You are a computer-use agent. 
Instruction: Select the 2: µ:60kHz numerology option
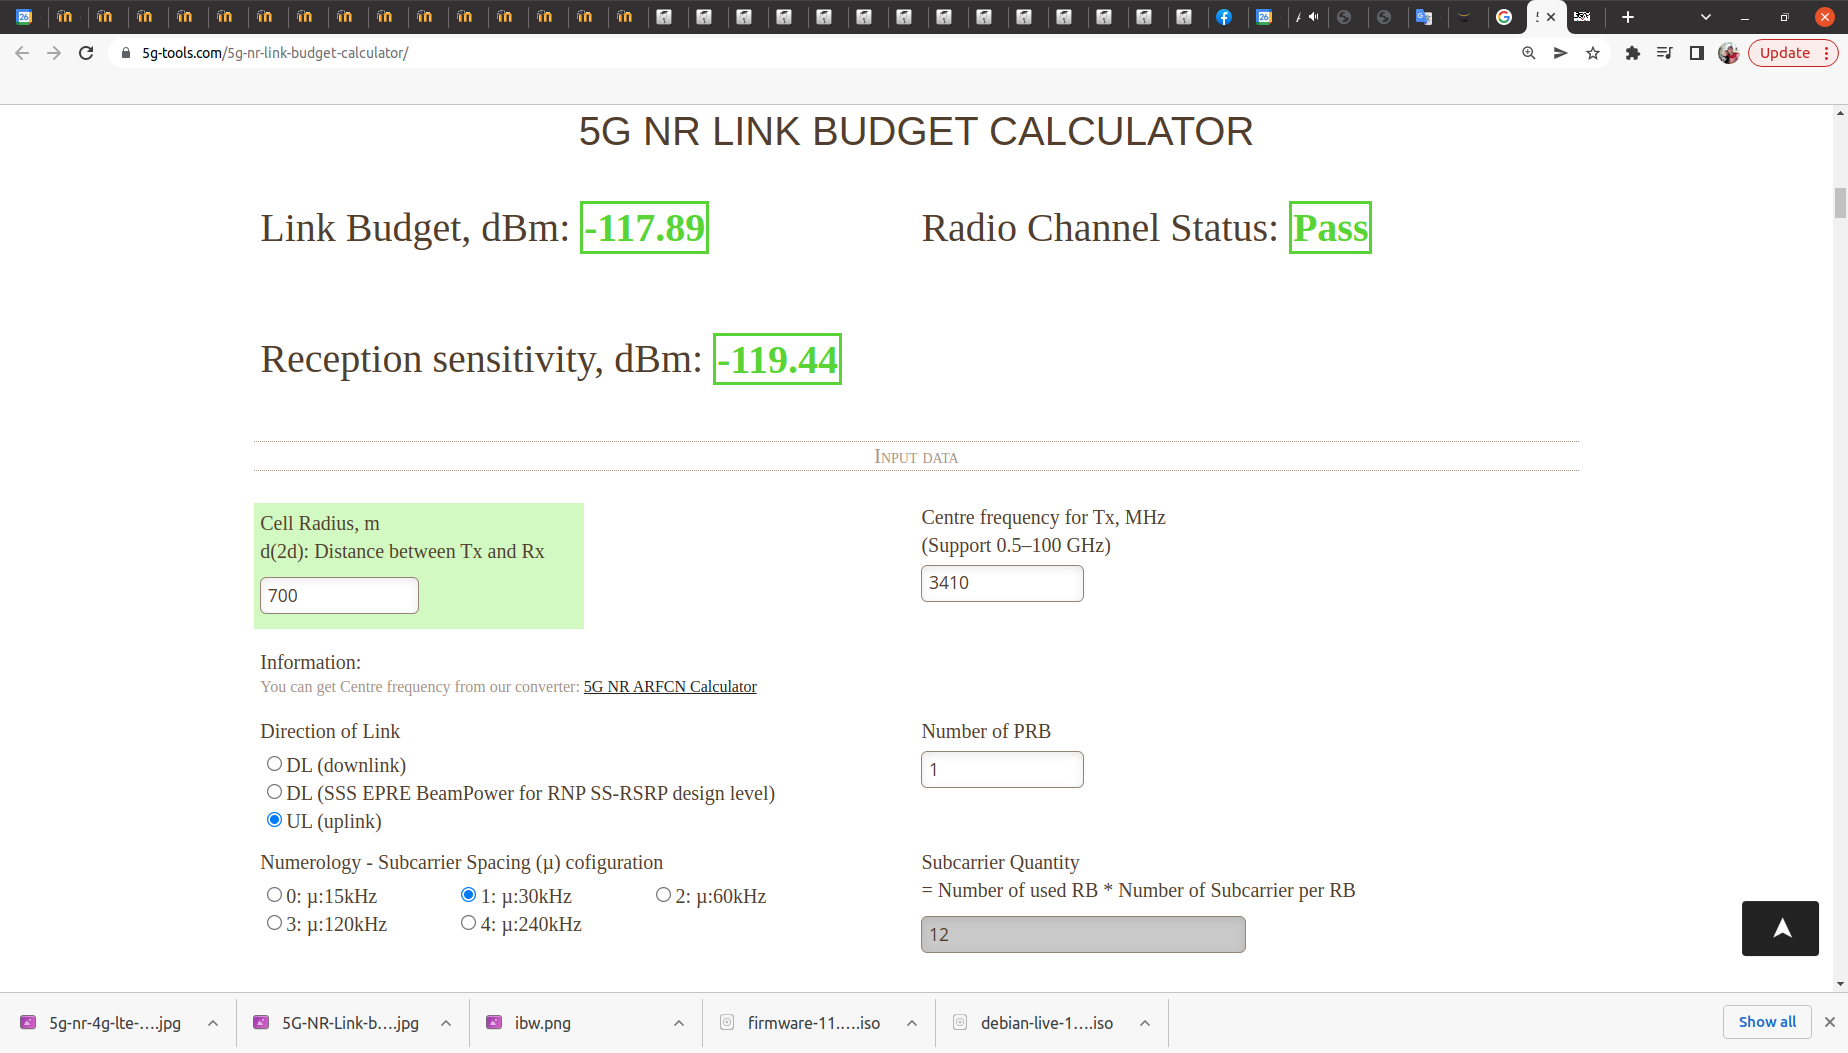pos(663,895)
